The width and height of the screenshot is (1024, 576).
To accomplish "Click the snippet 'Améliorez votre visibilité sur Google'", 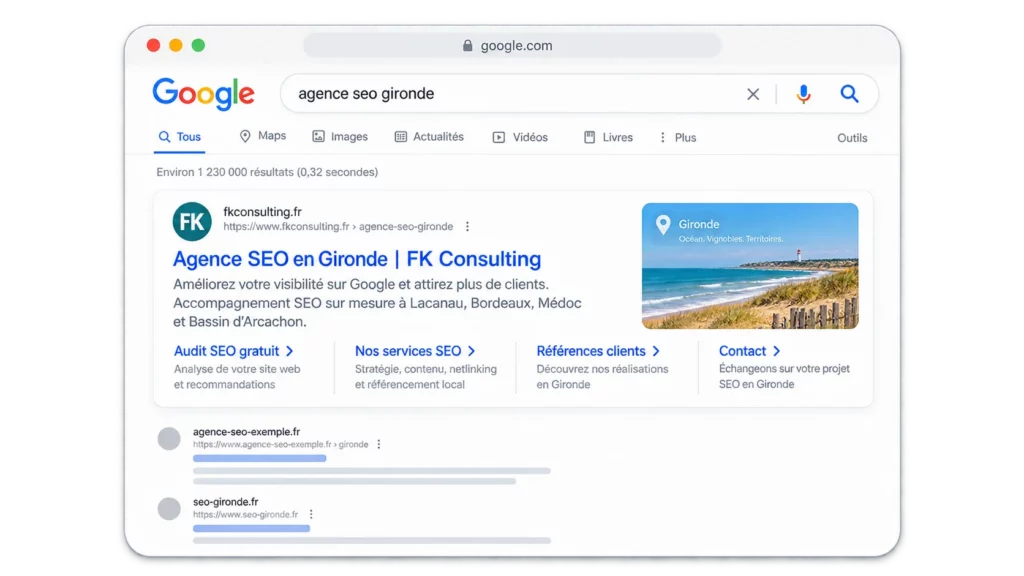I will (283, 284).
